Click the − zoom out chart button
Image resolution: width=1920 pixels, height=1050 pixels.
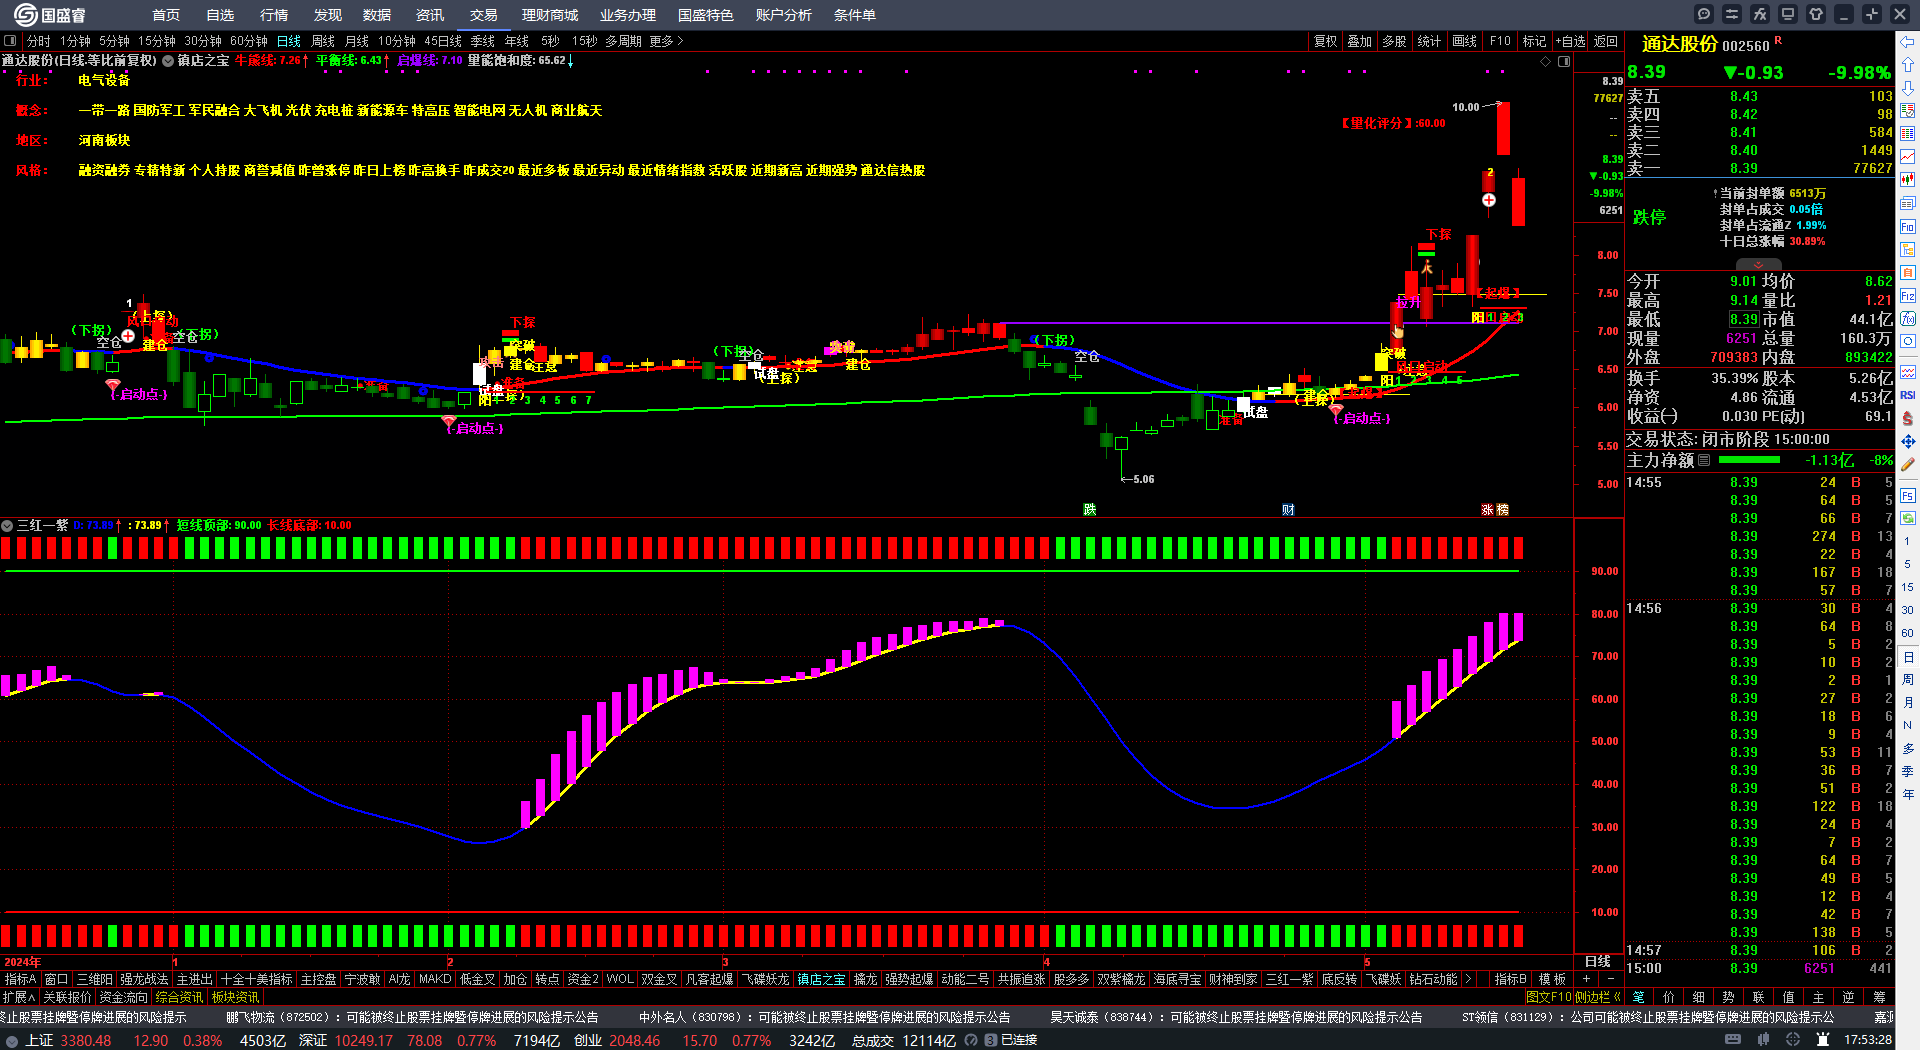(1610, 979)
